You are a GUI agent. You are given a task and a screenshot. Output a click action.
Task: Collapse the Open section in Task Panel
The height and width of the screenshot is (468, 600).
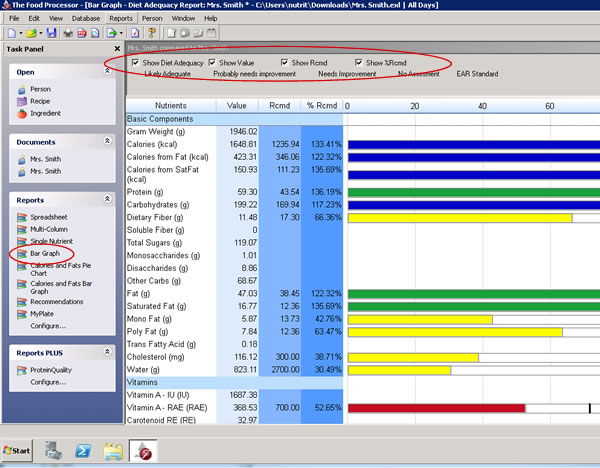coord(108,71)
